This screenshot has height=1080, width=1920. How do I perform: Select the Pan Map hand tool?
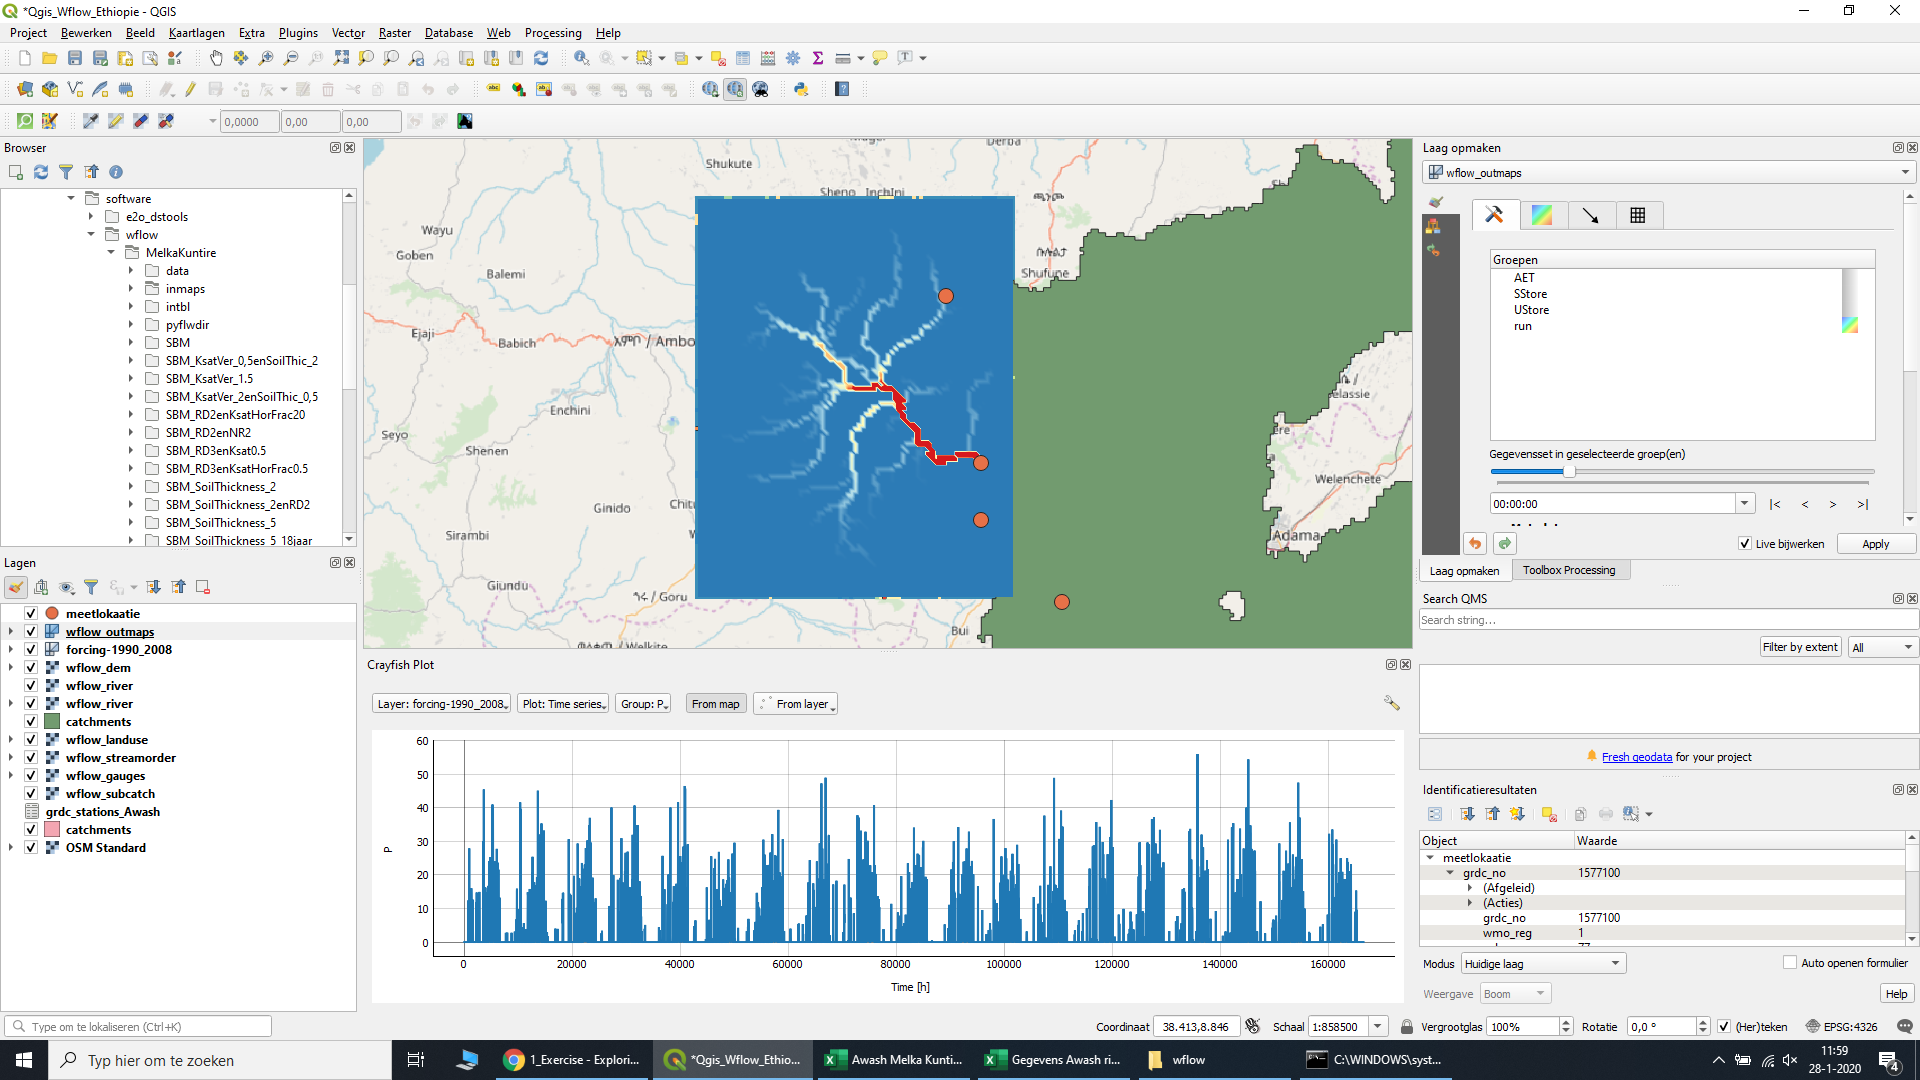point(216,58)
